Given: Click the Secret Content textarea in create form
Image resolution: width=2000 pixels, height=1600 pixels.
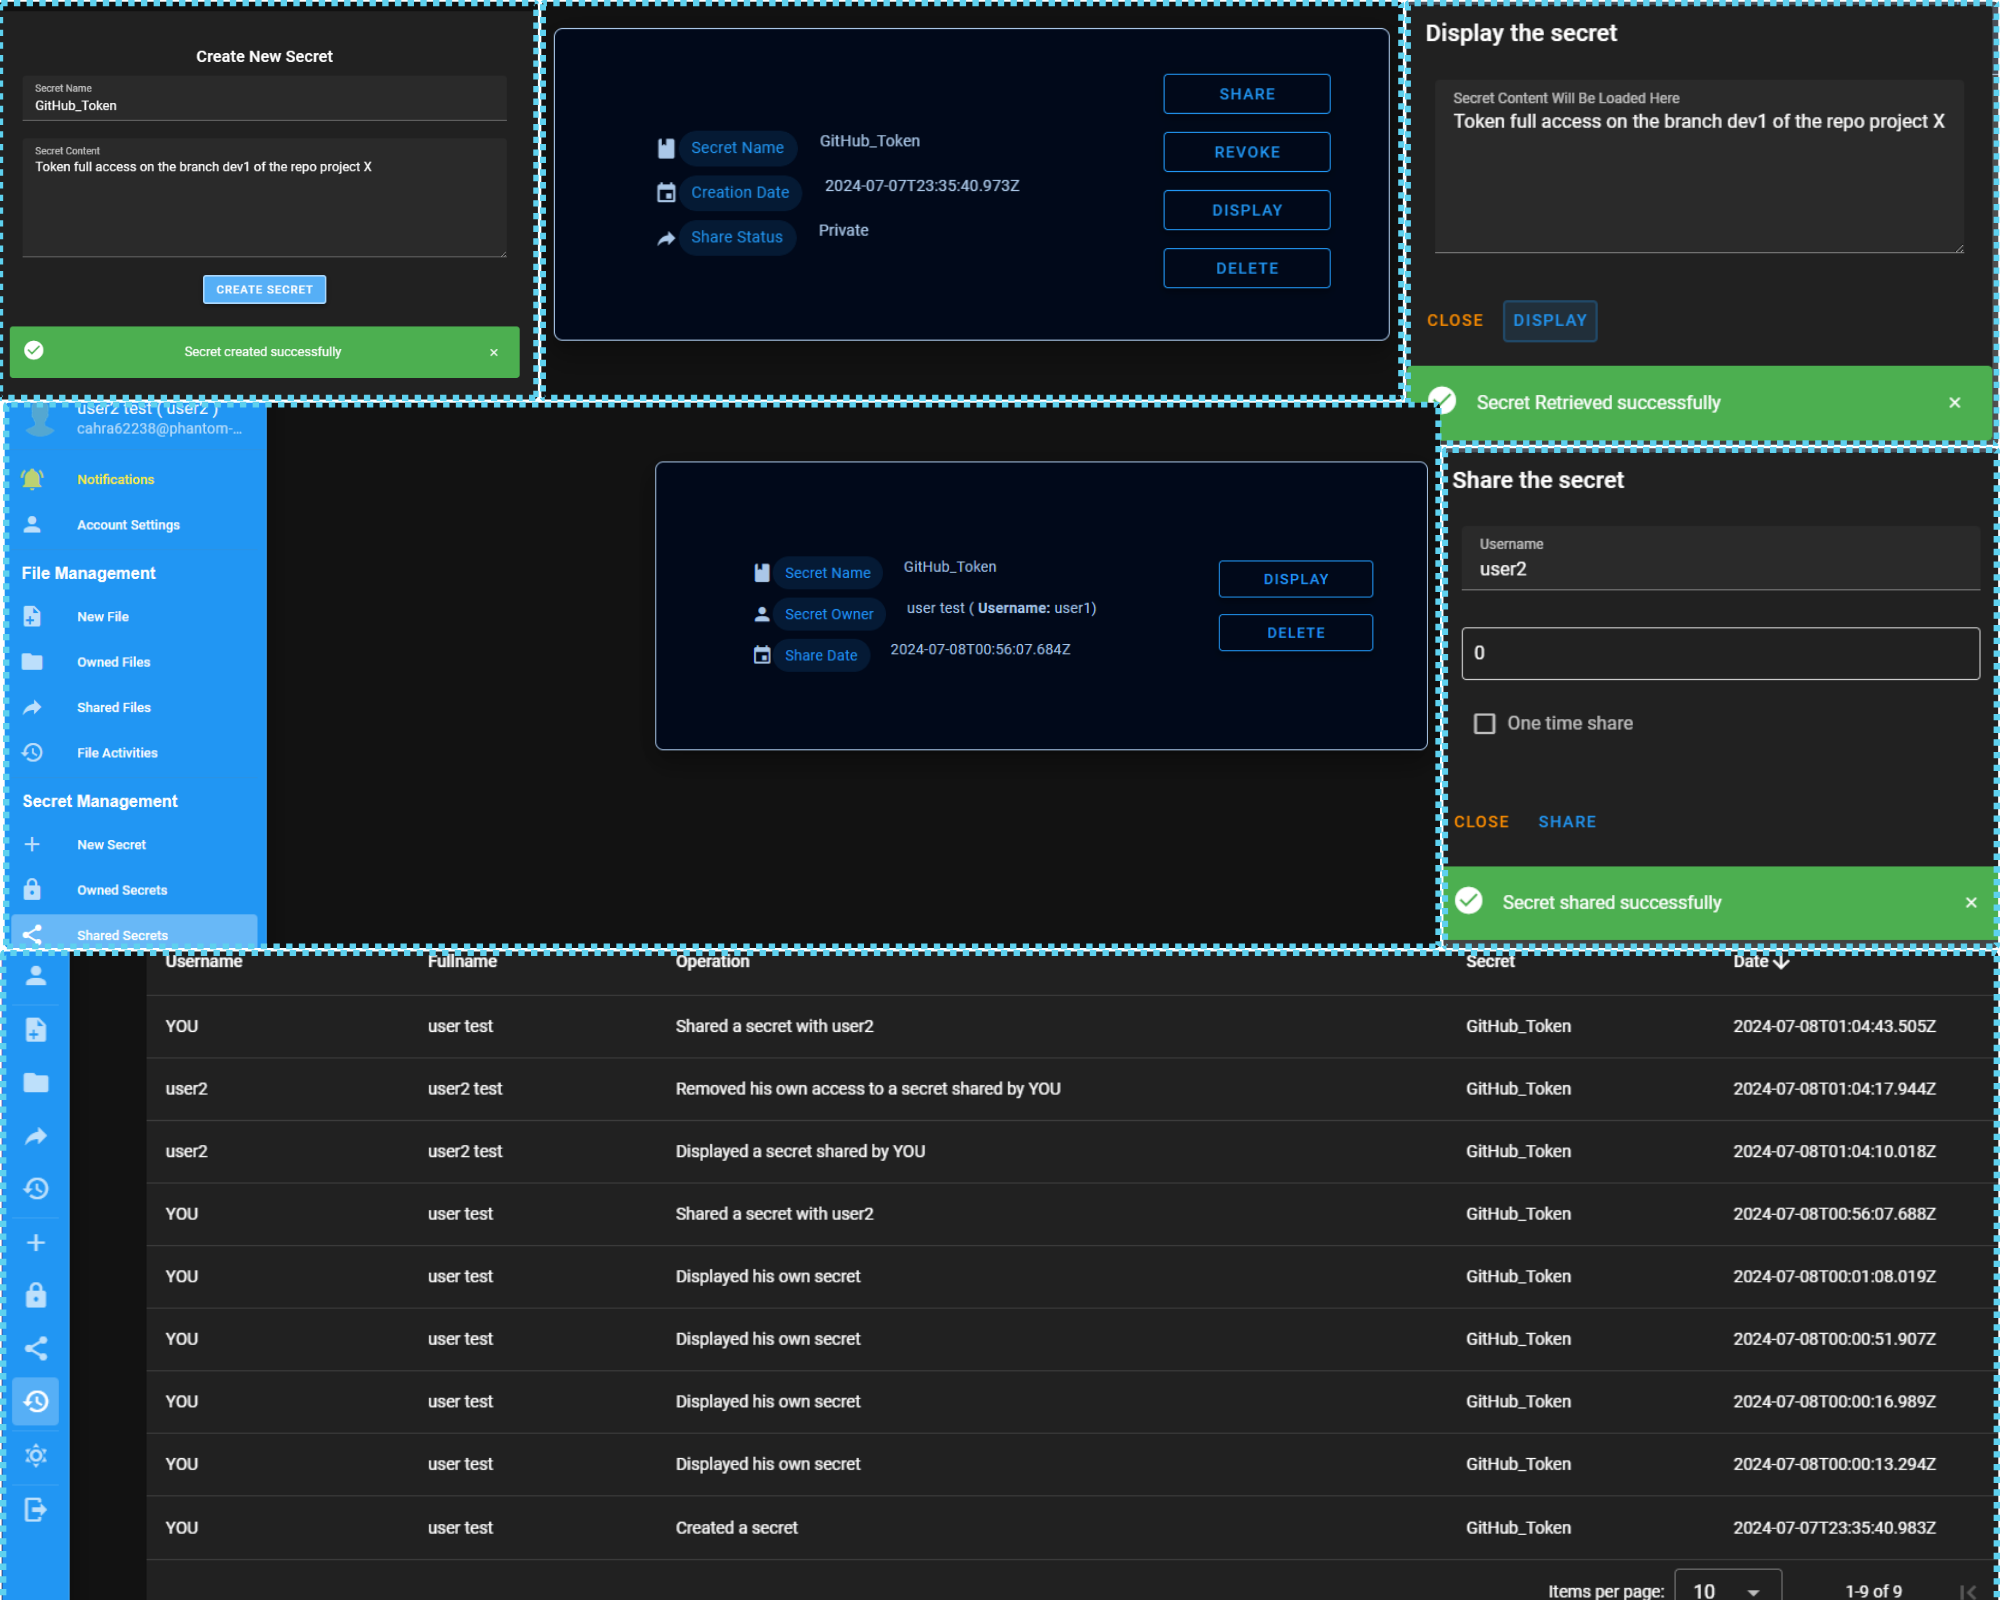Looking at the screenshot, I should point(264,198).
